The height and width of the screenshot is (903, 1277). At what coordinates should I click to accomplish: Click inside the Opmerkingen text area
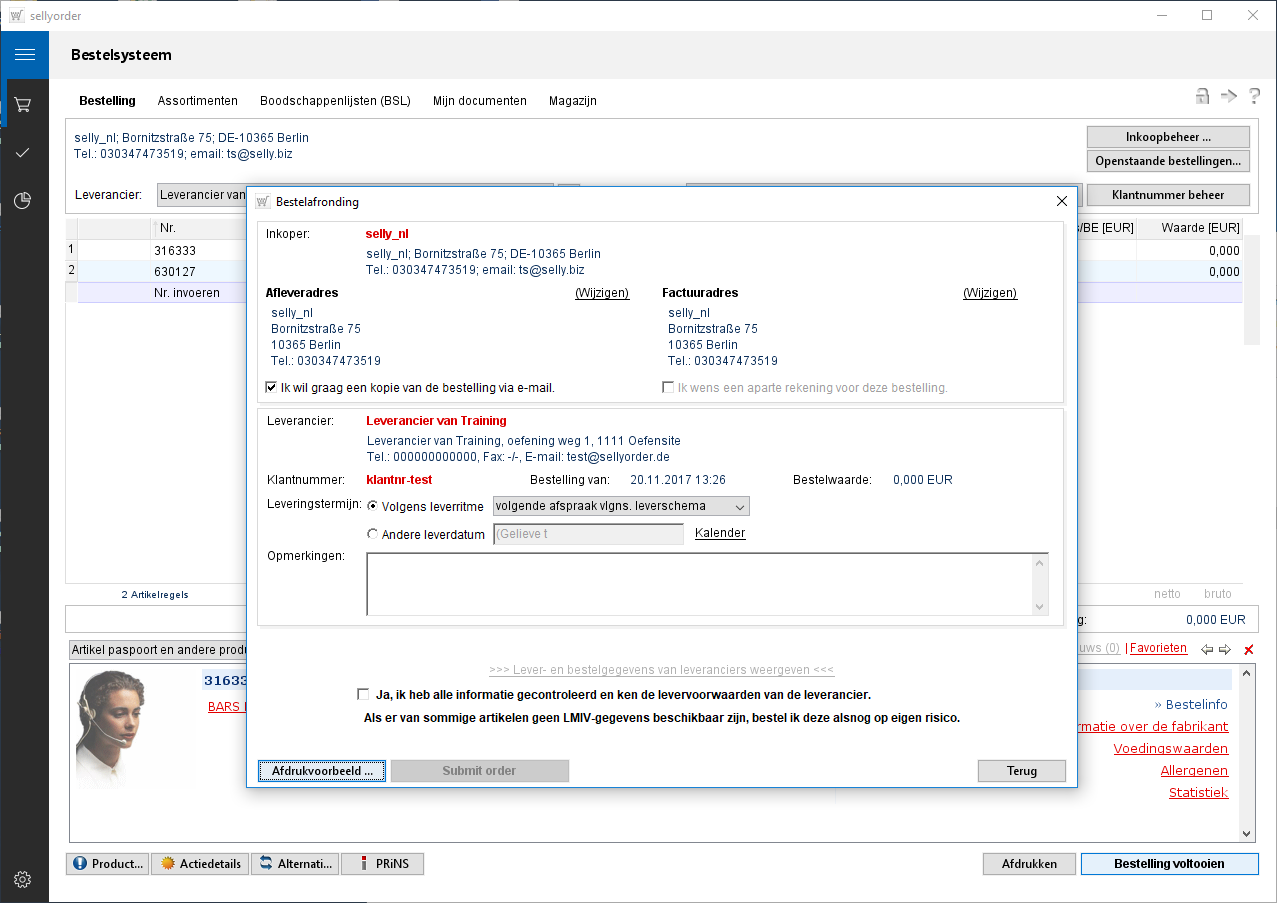click(700, 584)
